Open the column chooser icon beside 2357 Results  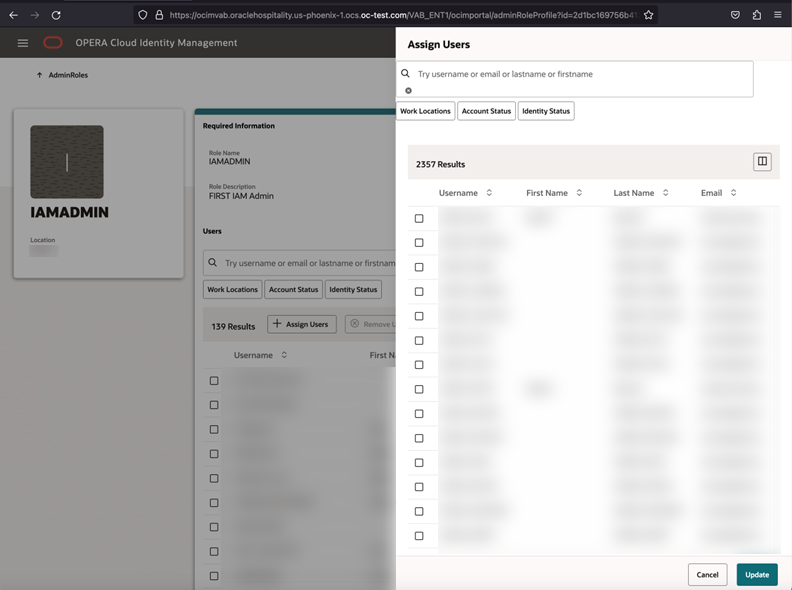tap(762, 162)
